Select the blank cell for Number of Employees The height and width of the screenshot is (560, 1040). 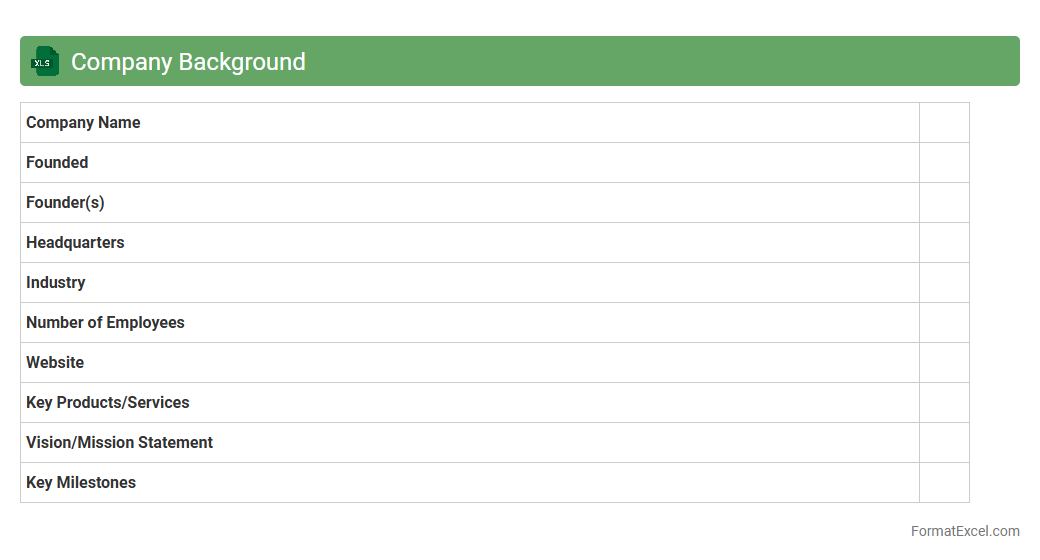[944, 323]
